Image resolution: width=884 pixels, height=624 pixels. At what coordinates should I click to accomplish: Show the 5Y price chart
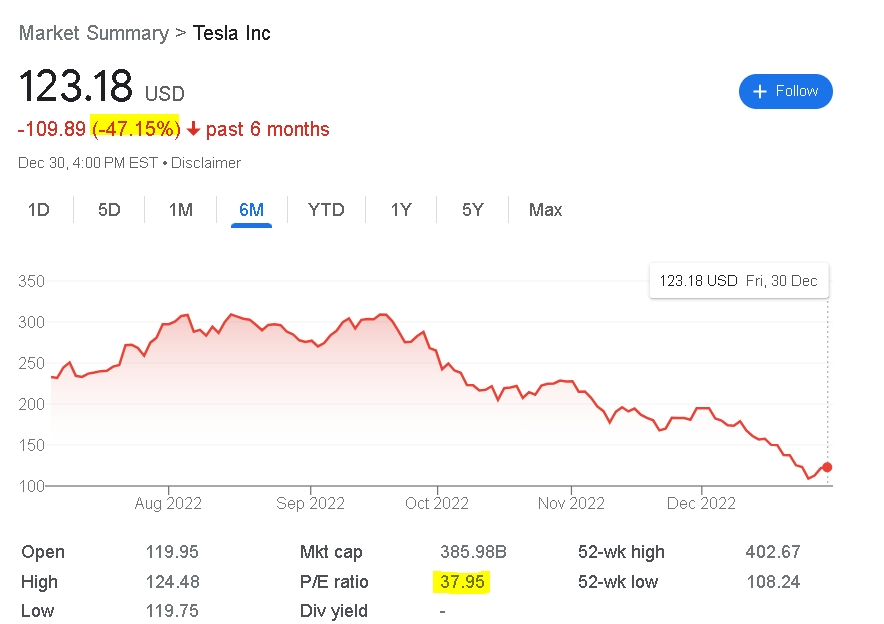pyautogui.click(x=472, y=210)
